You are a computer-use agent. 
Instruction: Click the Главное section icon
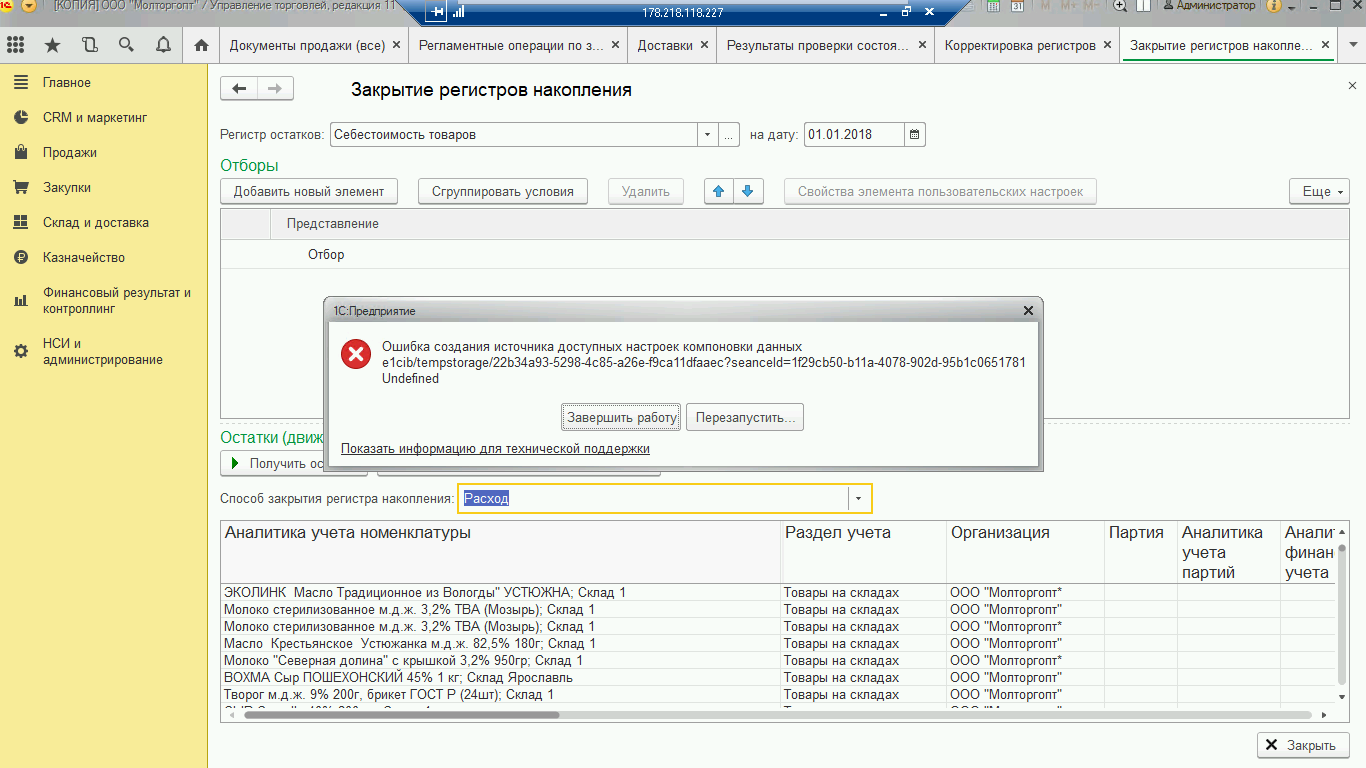21,83
